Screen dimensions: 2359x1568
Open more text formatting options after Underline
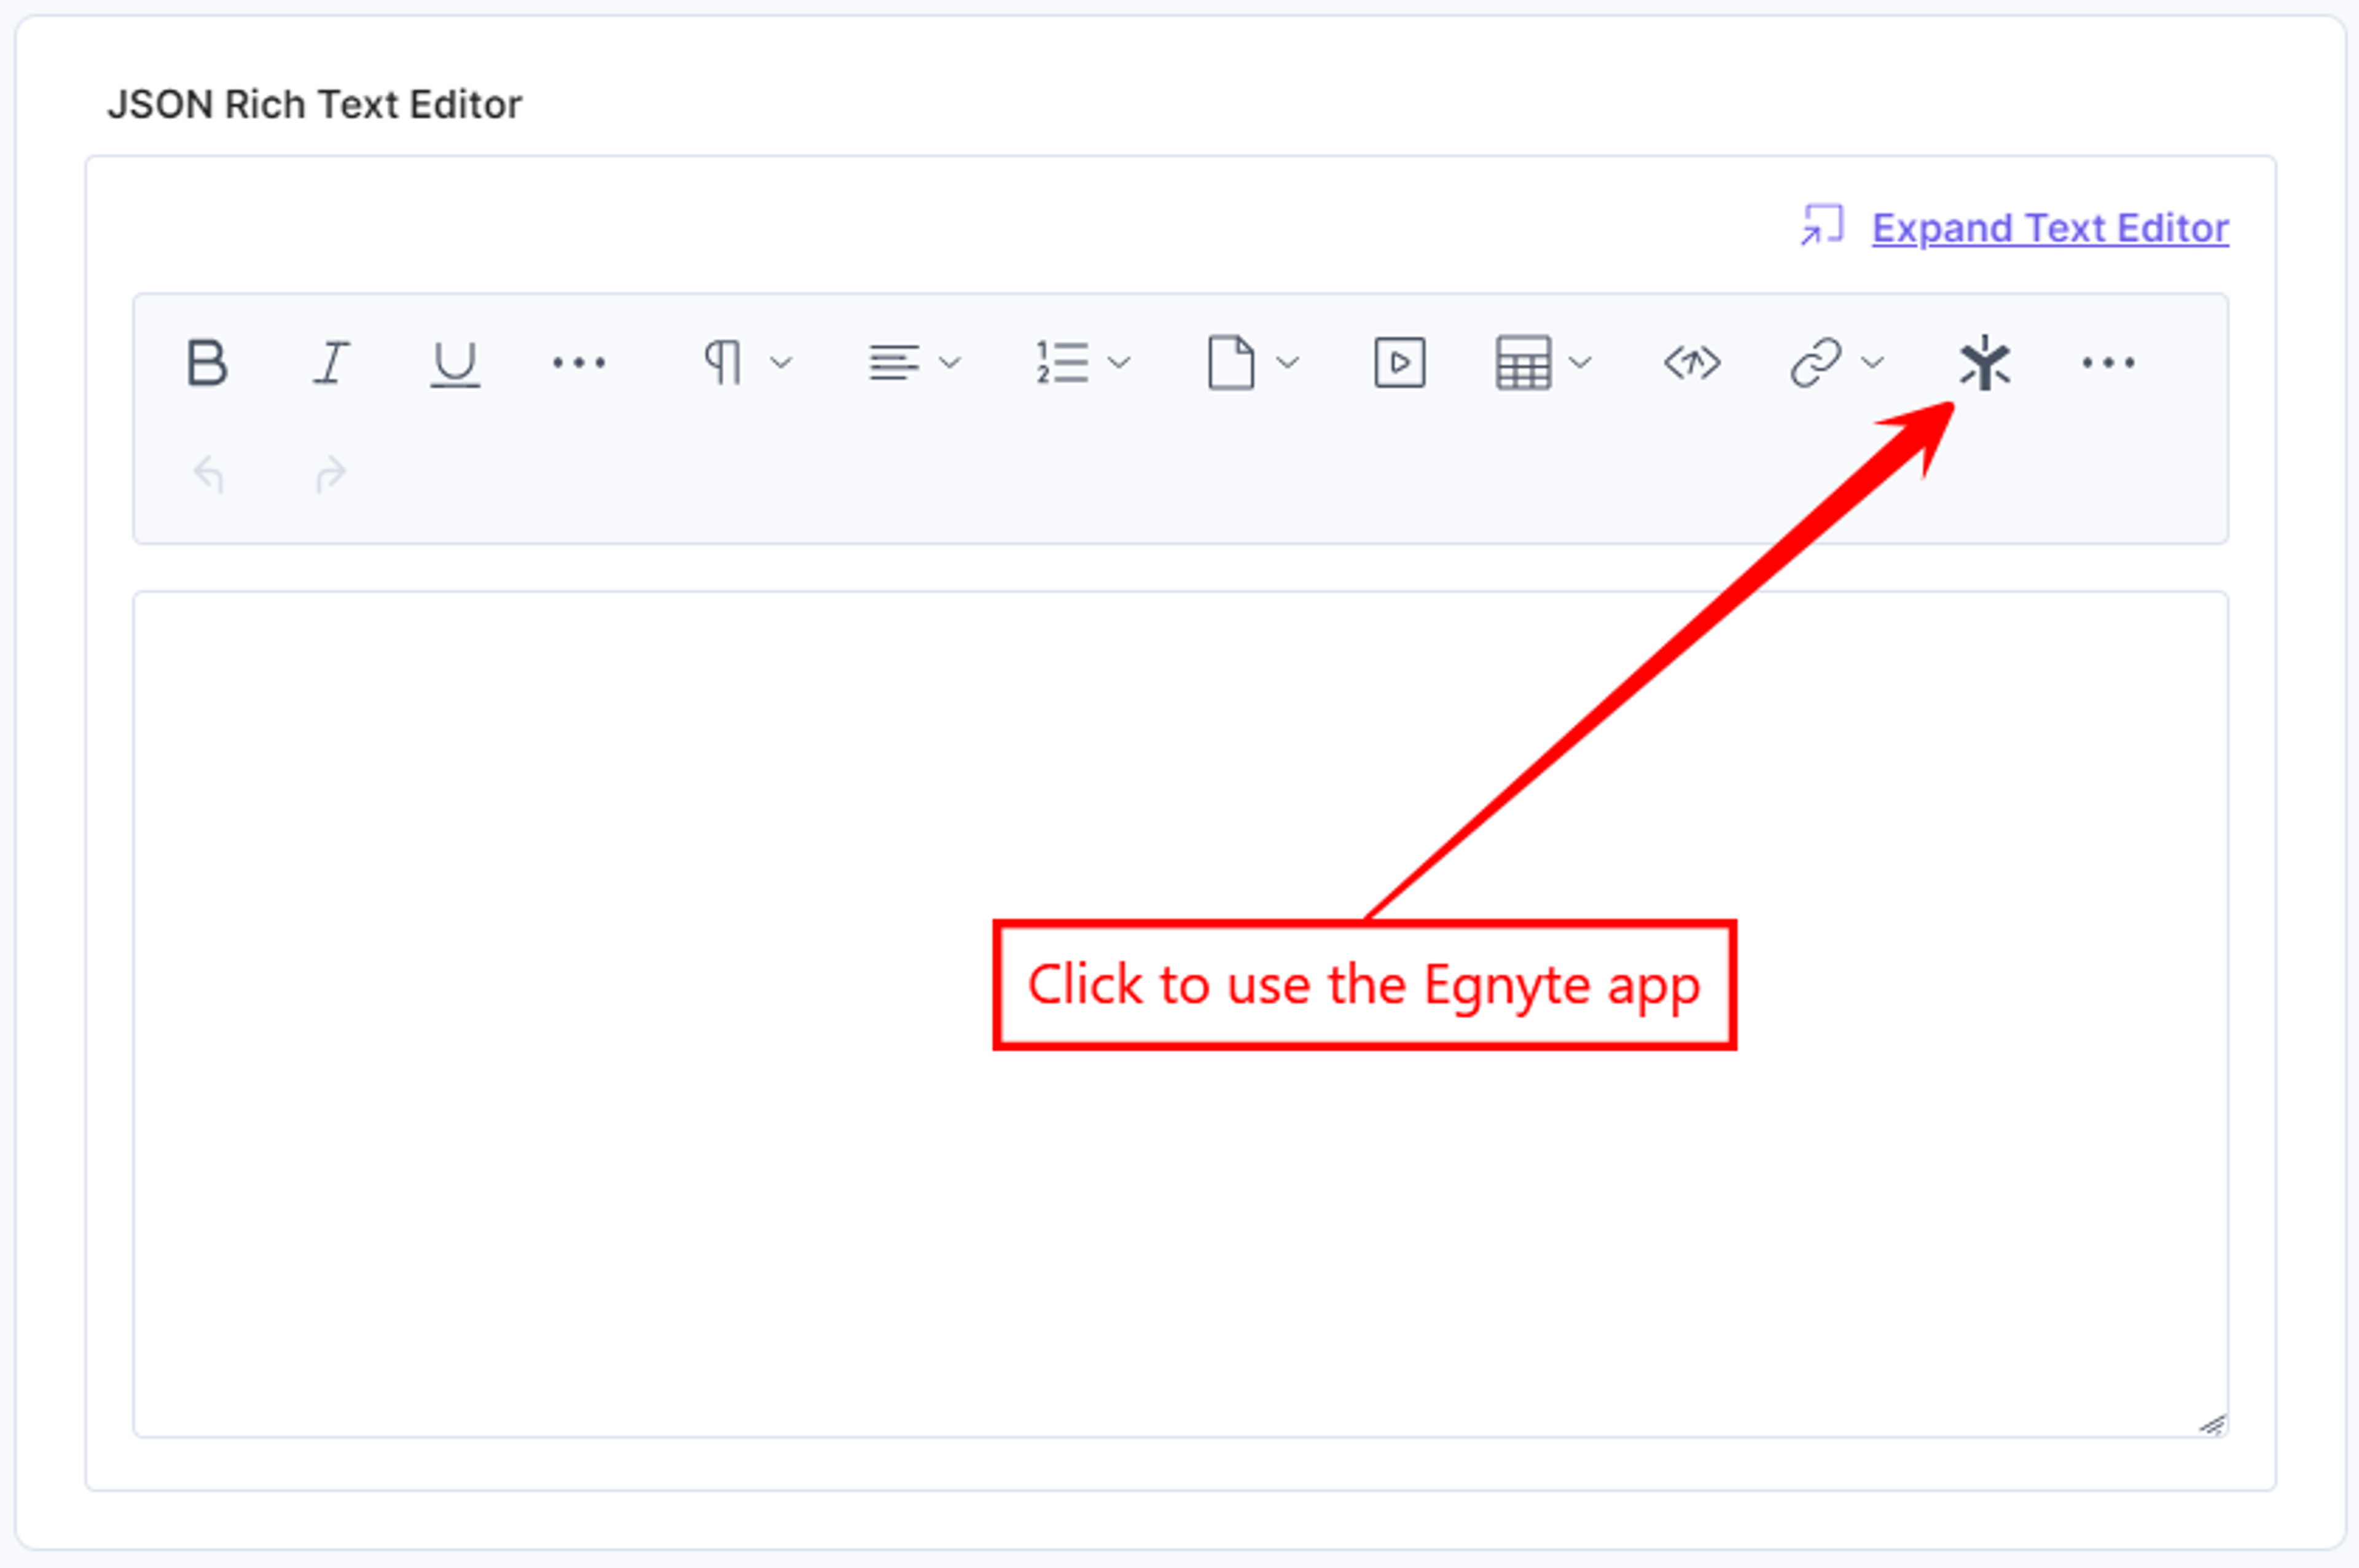pos(579,362)
